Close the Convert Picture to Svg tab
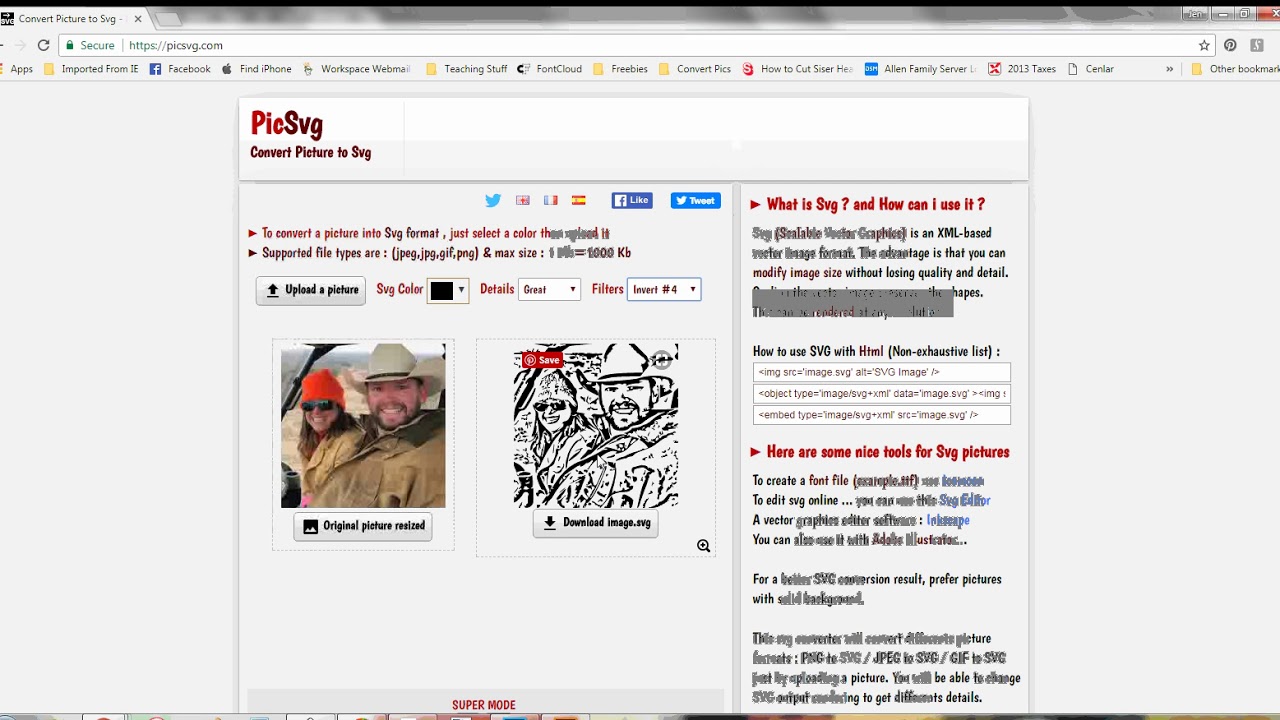This screenshot has width=1280, height=720. point(138,18)
